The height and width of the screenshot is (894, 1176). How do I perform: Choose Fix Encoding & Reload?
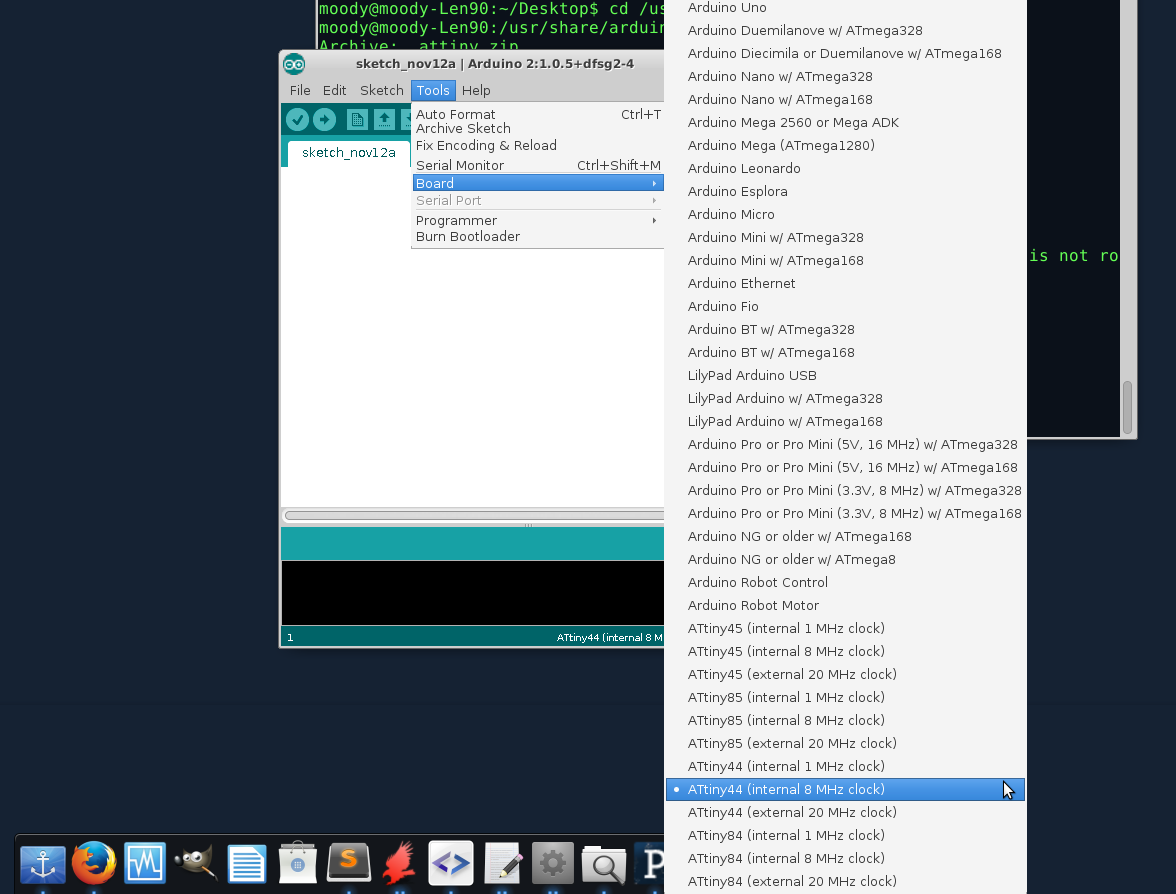[x=538, y=146]
